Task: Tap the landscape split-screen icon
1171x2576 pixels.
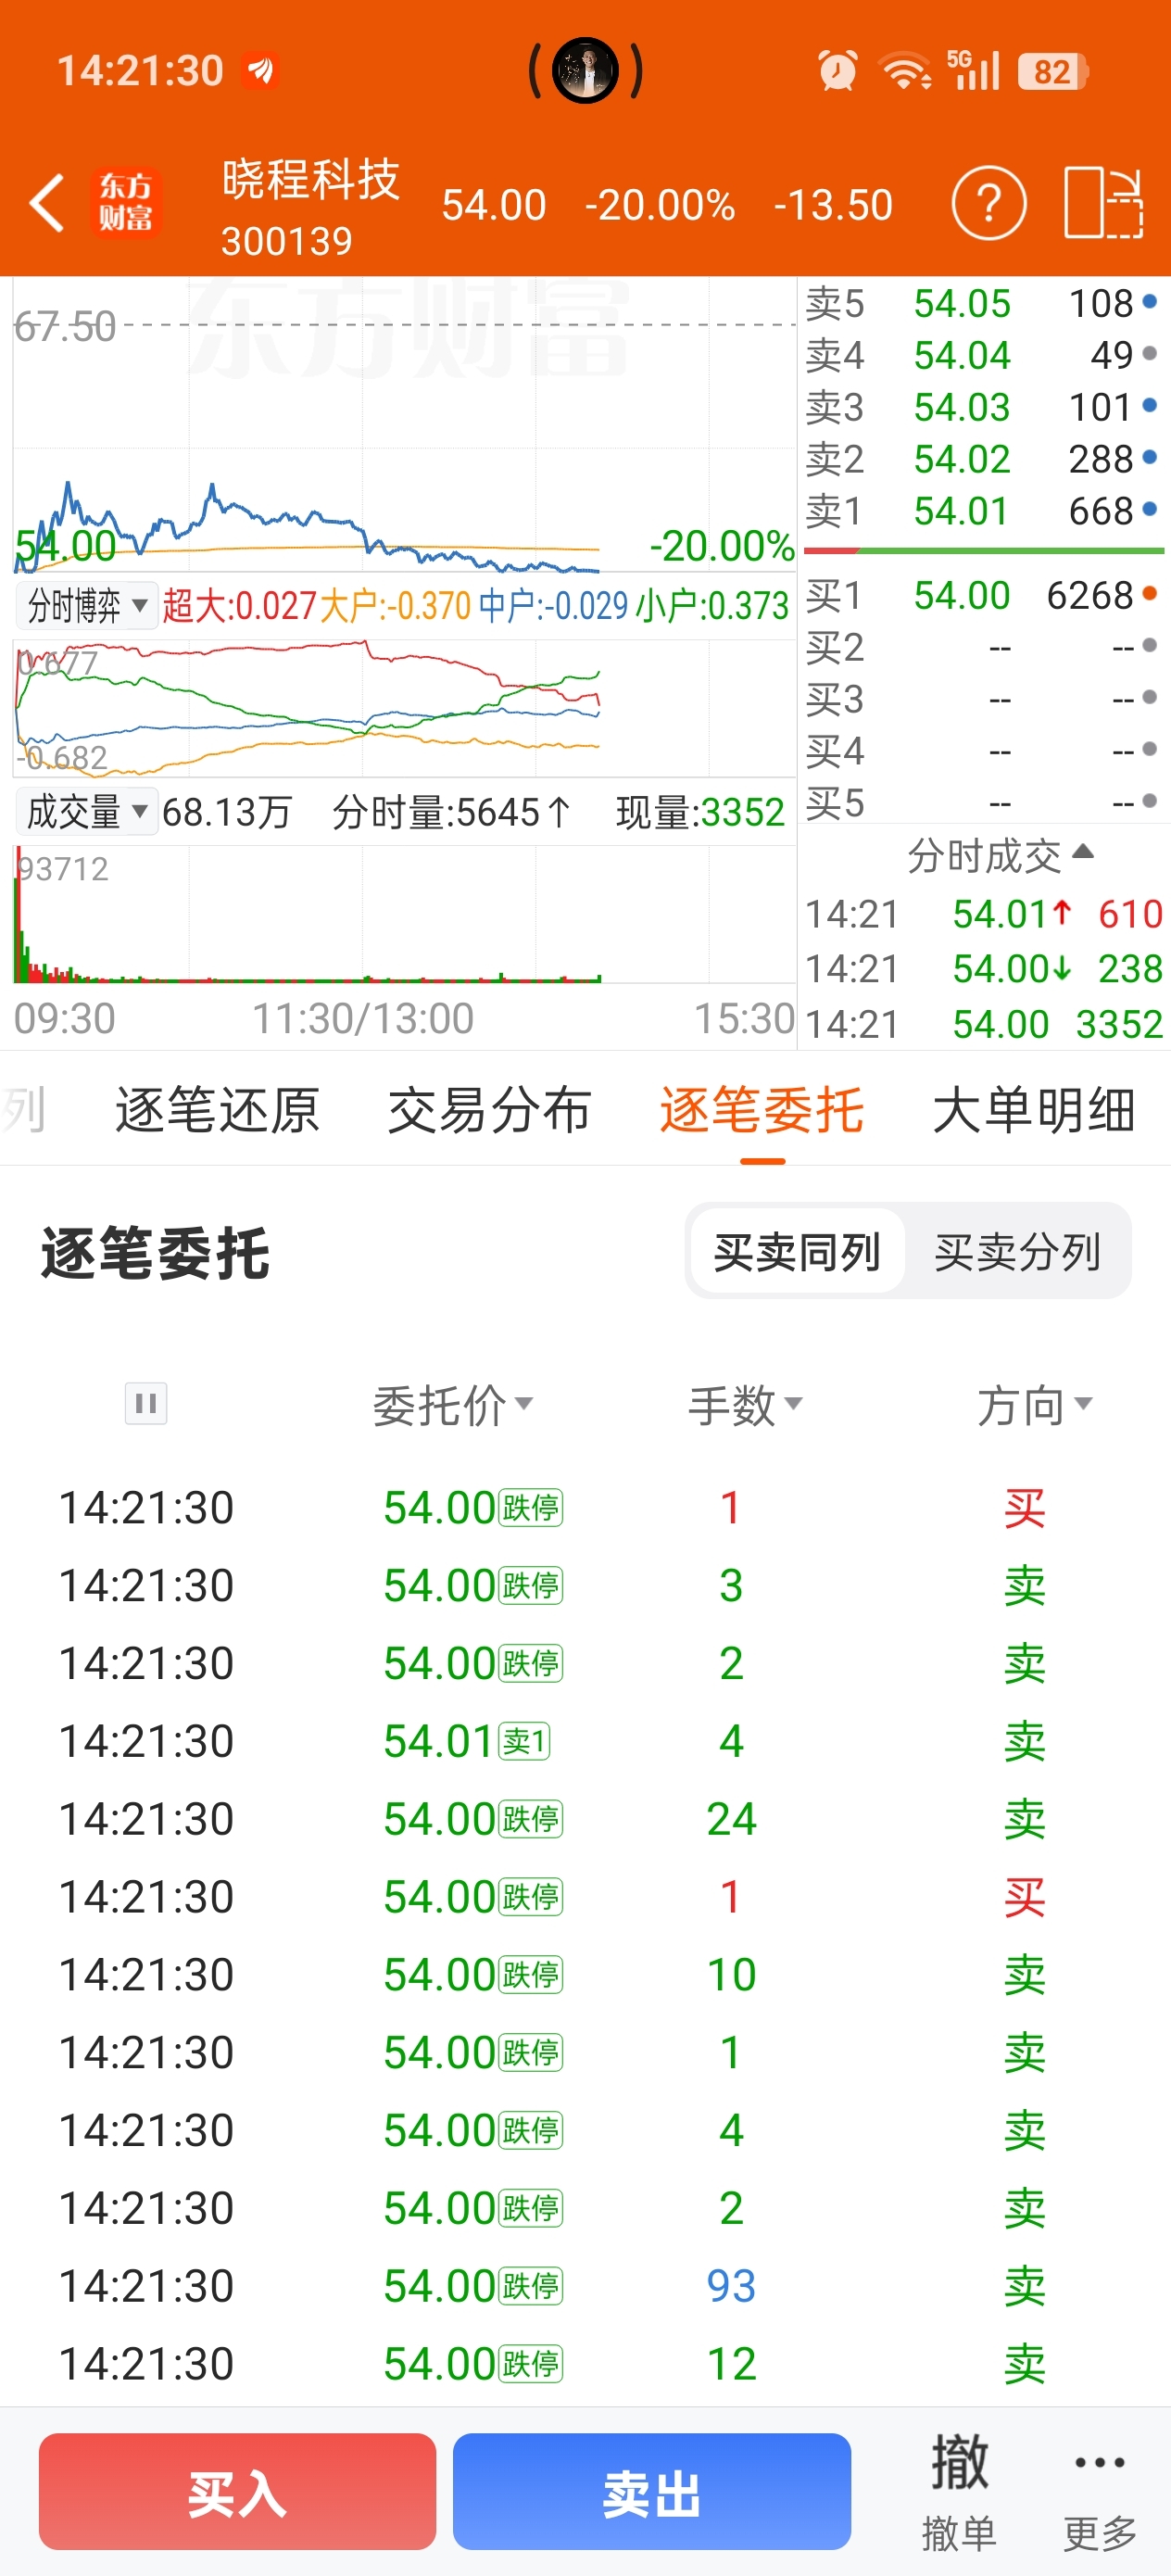Action: coord(1103,203)
